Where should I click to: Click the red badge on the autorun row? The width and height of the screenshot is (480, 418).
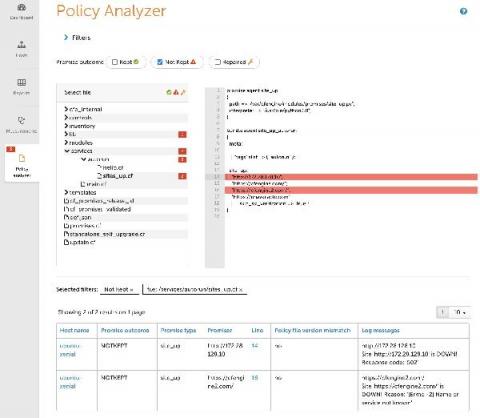182,159
